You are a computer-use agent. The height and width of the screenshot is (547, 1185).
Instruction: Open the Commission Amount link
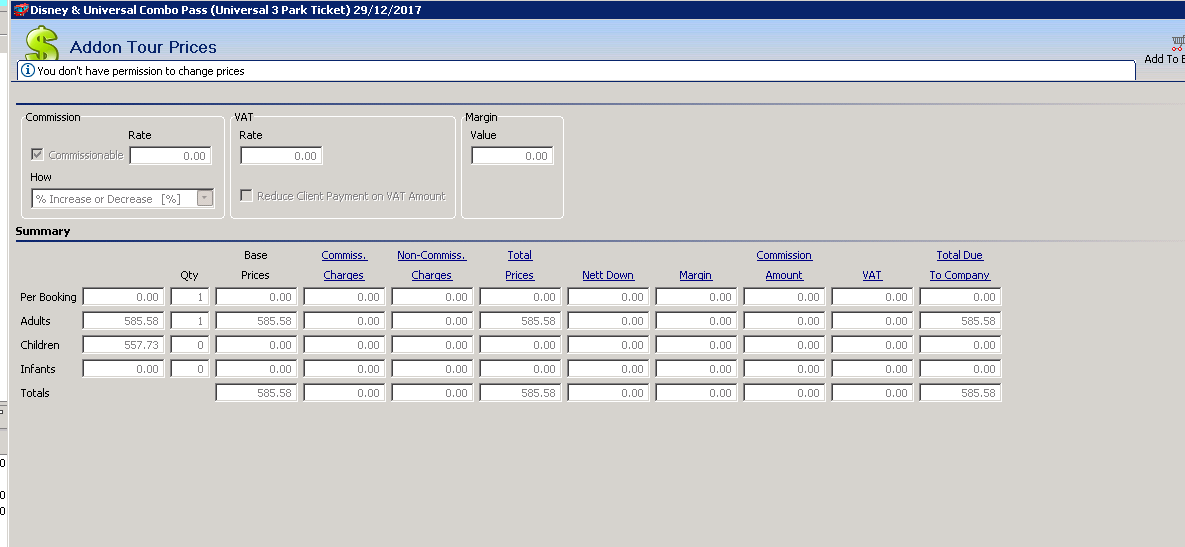[x=784, y=265]
